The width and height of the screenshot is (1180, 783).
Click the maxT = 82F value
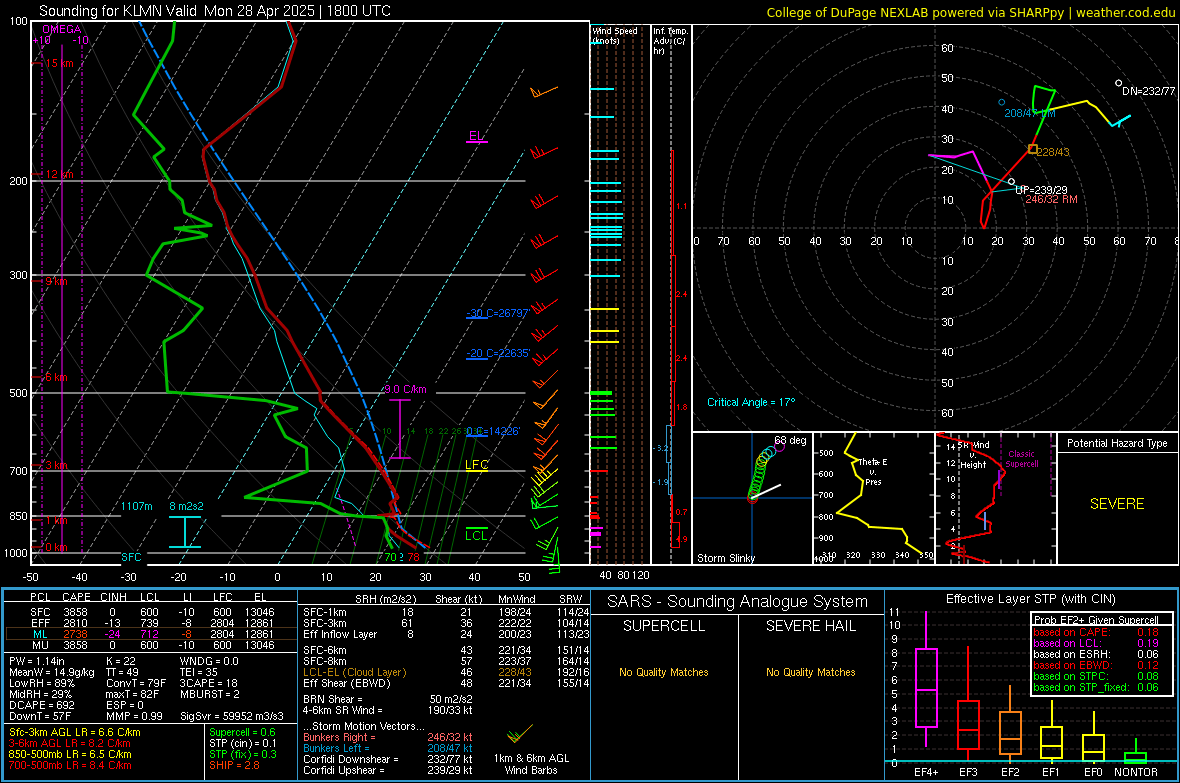tap(133, 694)
